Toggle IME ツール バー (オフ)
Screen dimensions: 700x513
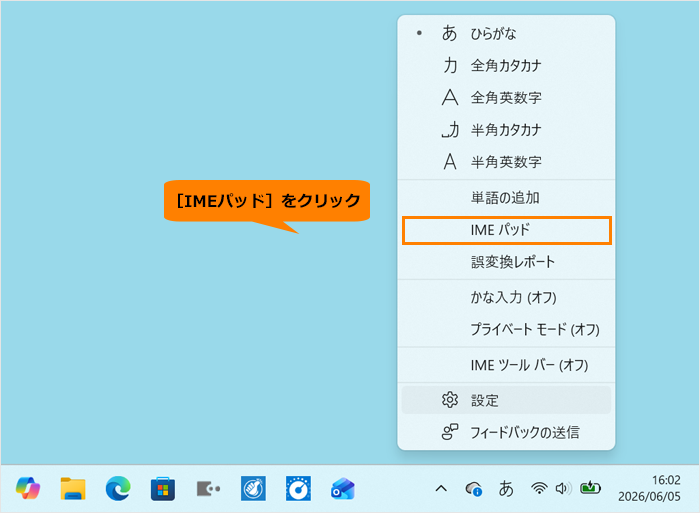click(x=506, y=365)
